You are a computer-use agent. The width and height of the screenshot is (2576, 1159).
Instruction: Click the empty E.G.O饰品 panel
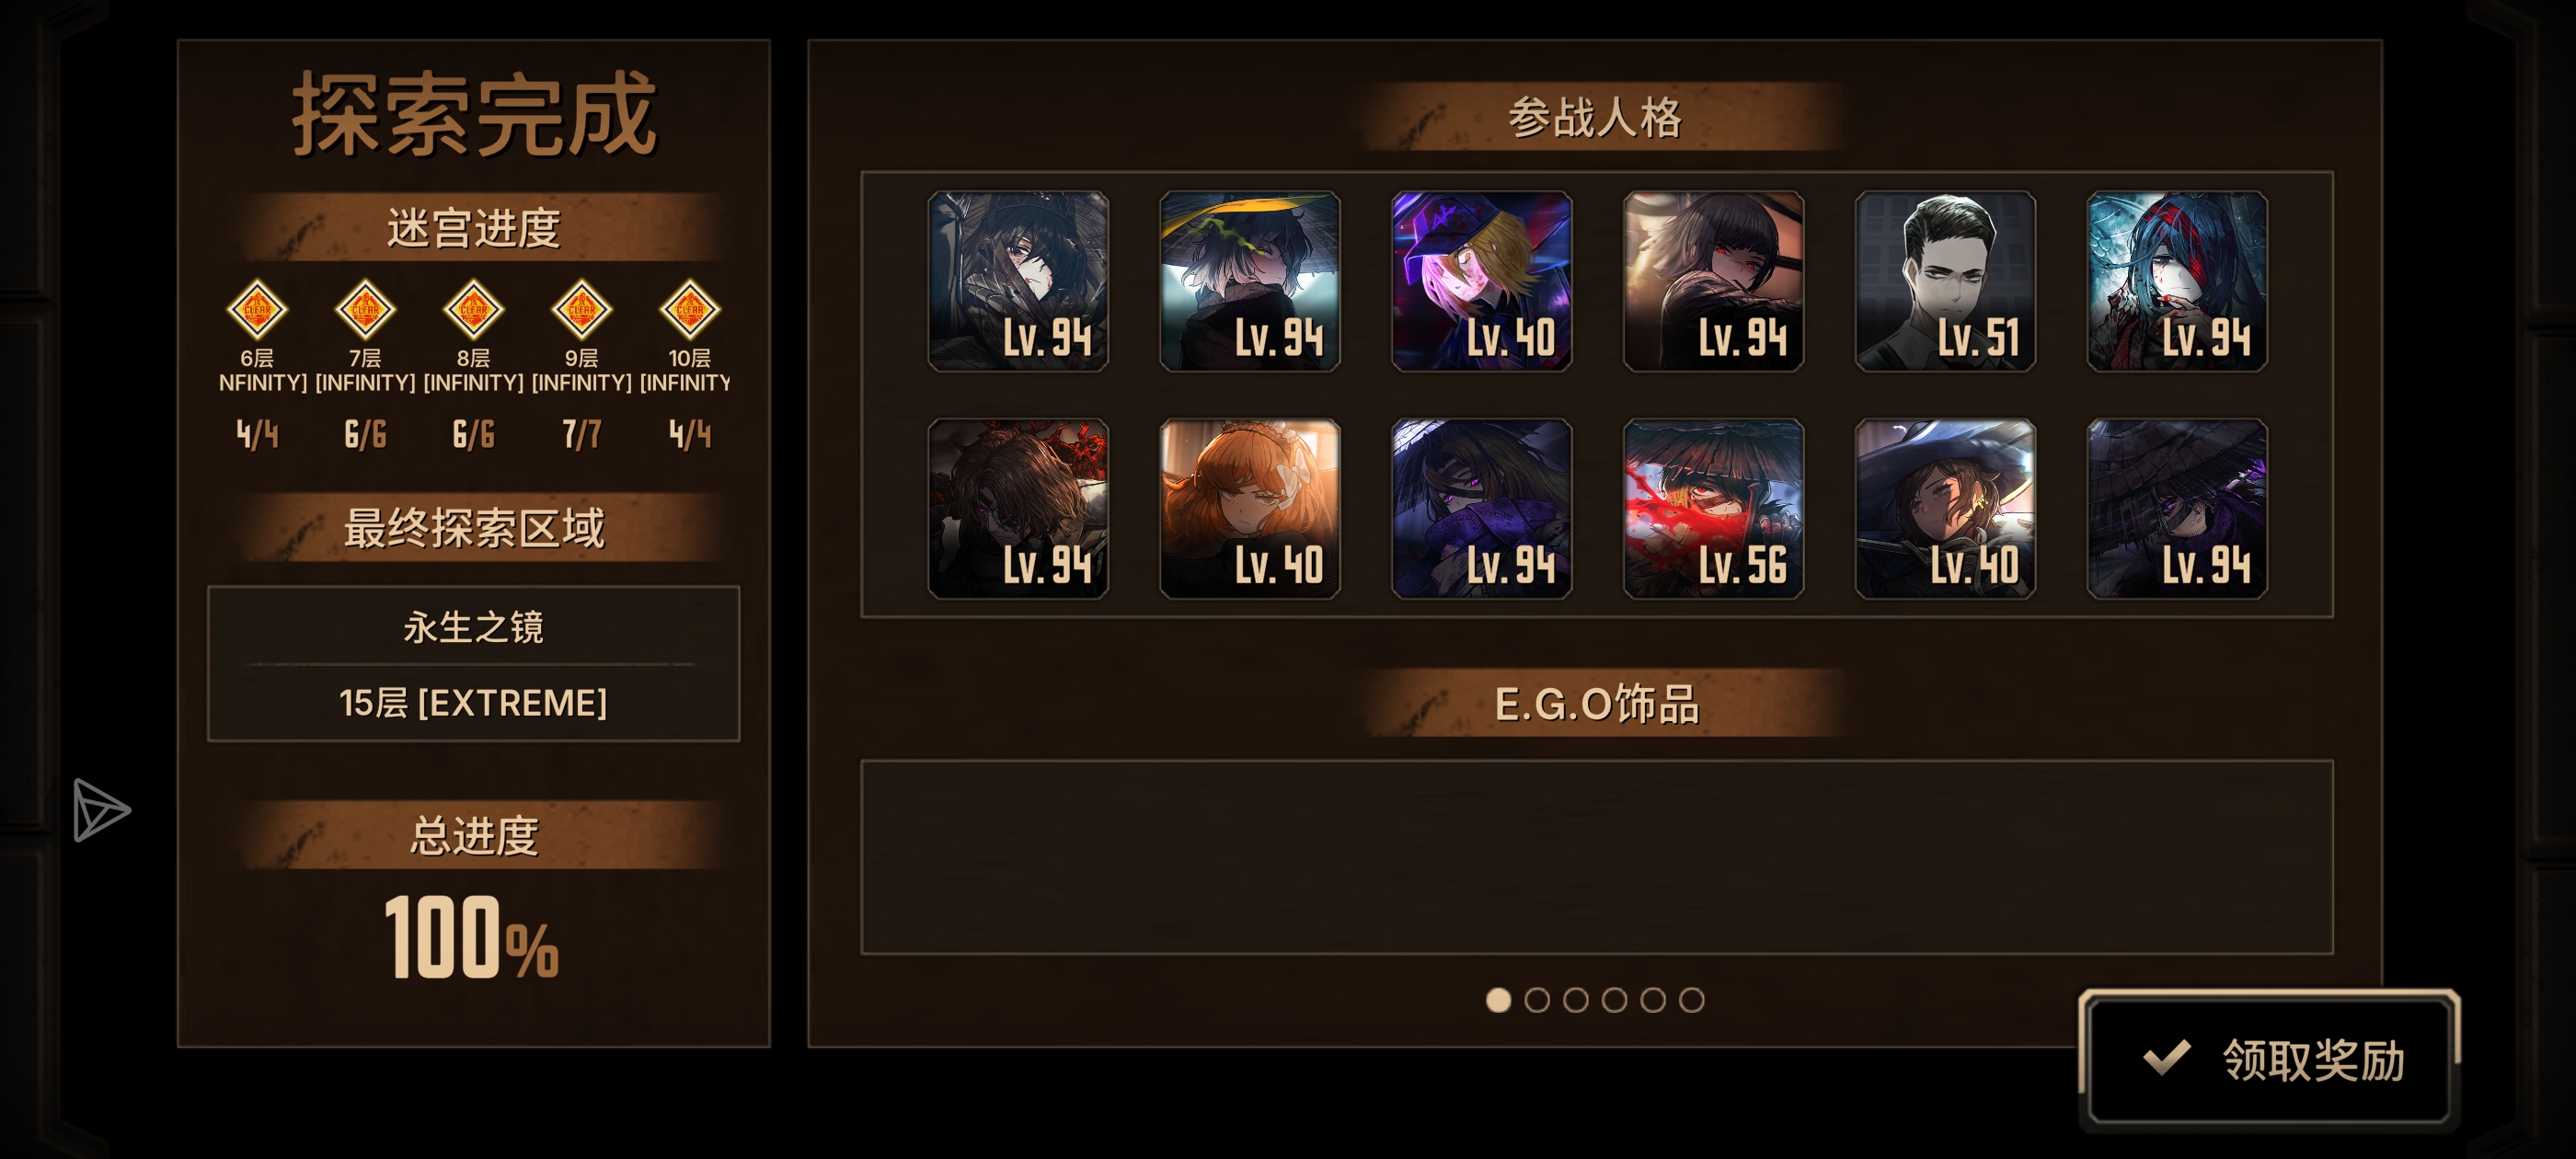[1596, 857]
